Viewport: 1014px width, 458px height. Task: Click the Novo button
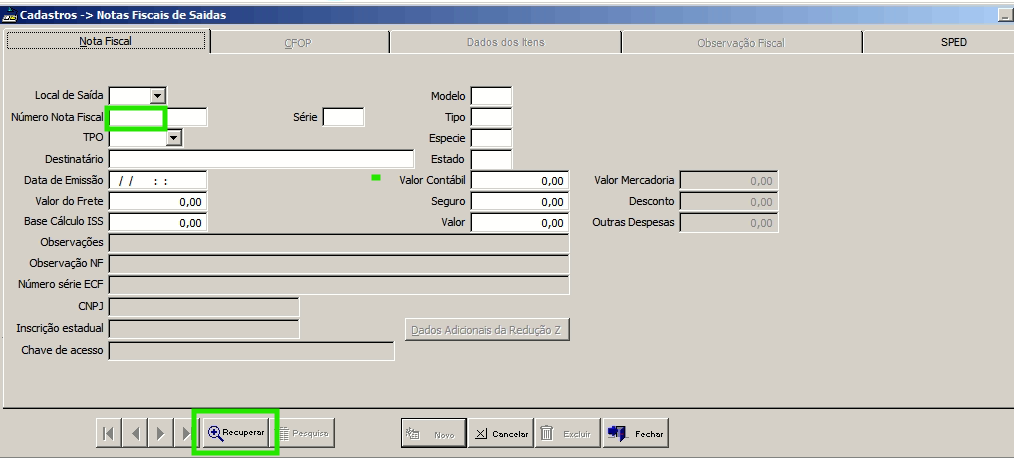433,433
